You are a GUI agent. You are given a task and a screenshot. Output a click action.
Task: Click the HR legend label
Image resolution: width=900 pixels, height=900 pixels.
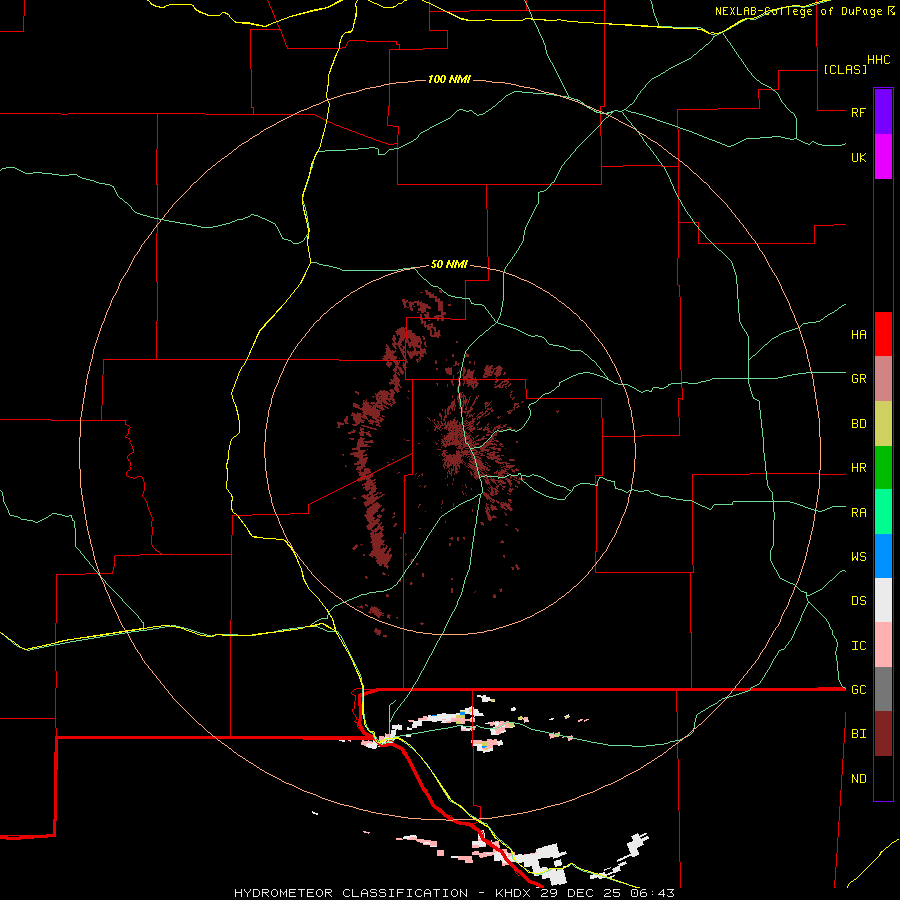tap(858, 468)
